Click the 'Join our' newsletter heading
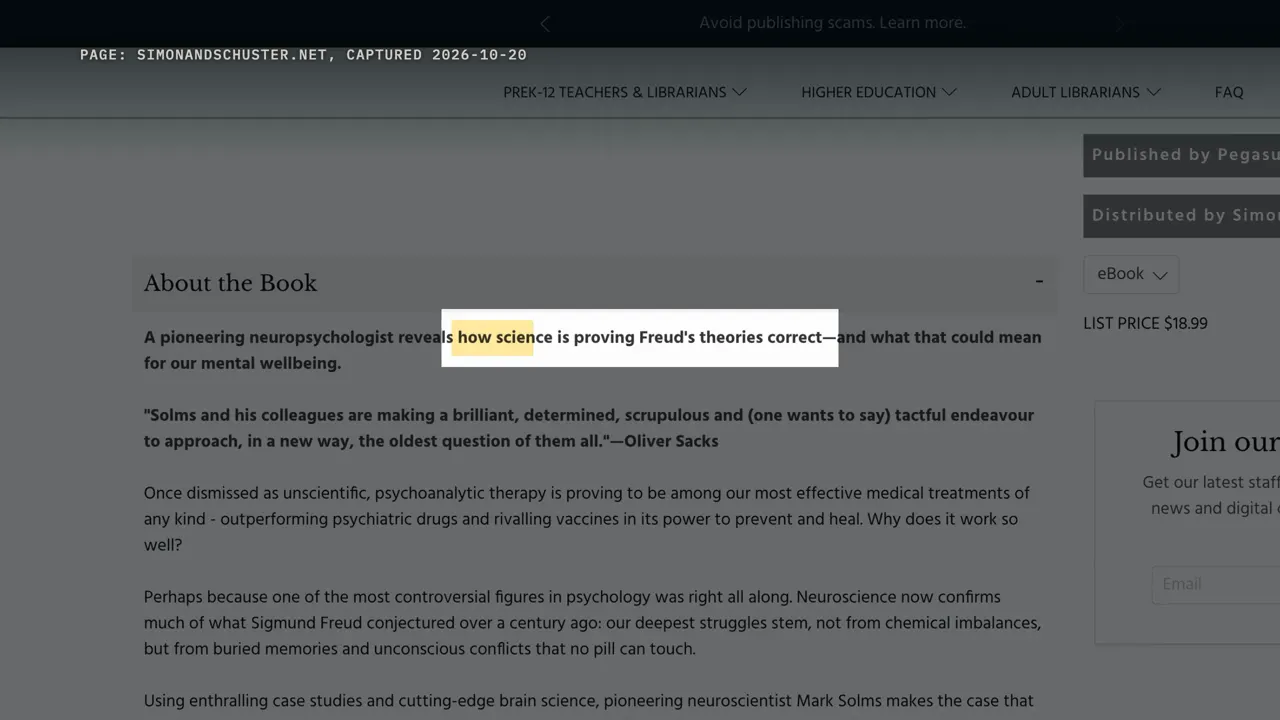 (1225, 442)
